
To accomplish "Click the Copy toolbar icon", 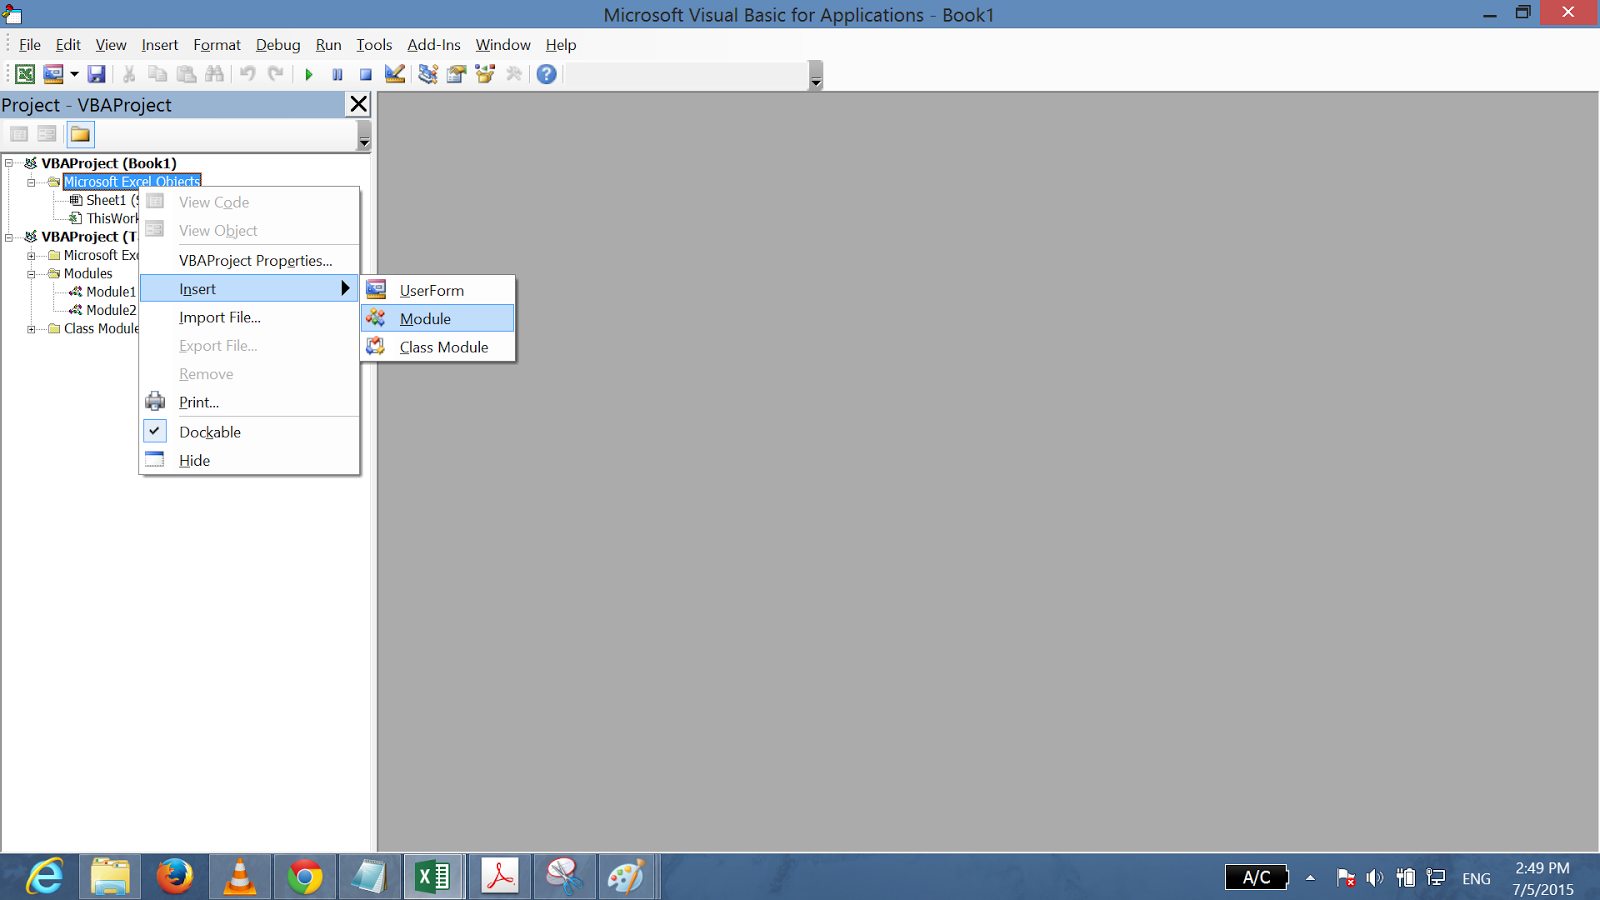I will click(x=157, y=74).
